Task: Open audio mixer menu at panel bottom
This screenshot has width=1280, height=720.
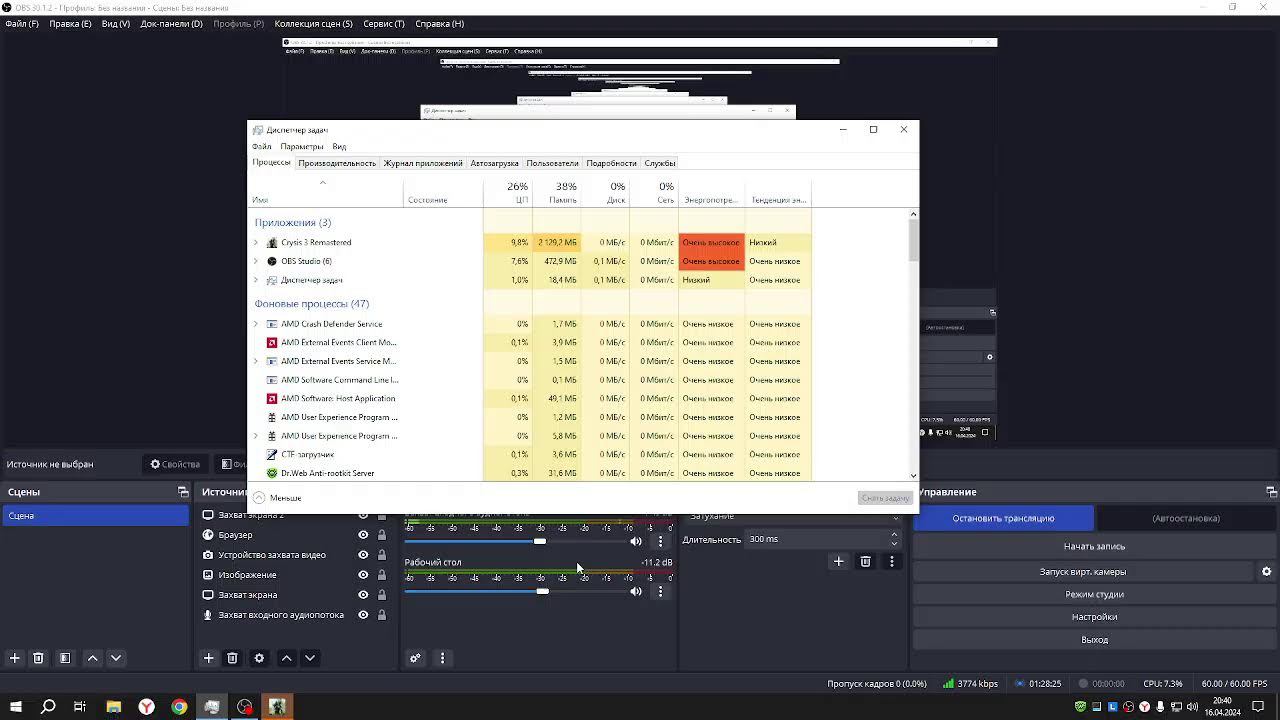Action: (442, 658)
